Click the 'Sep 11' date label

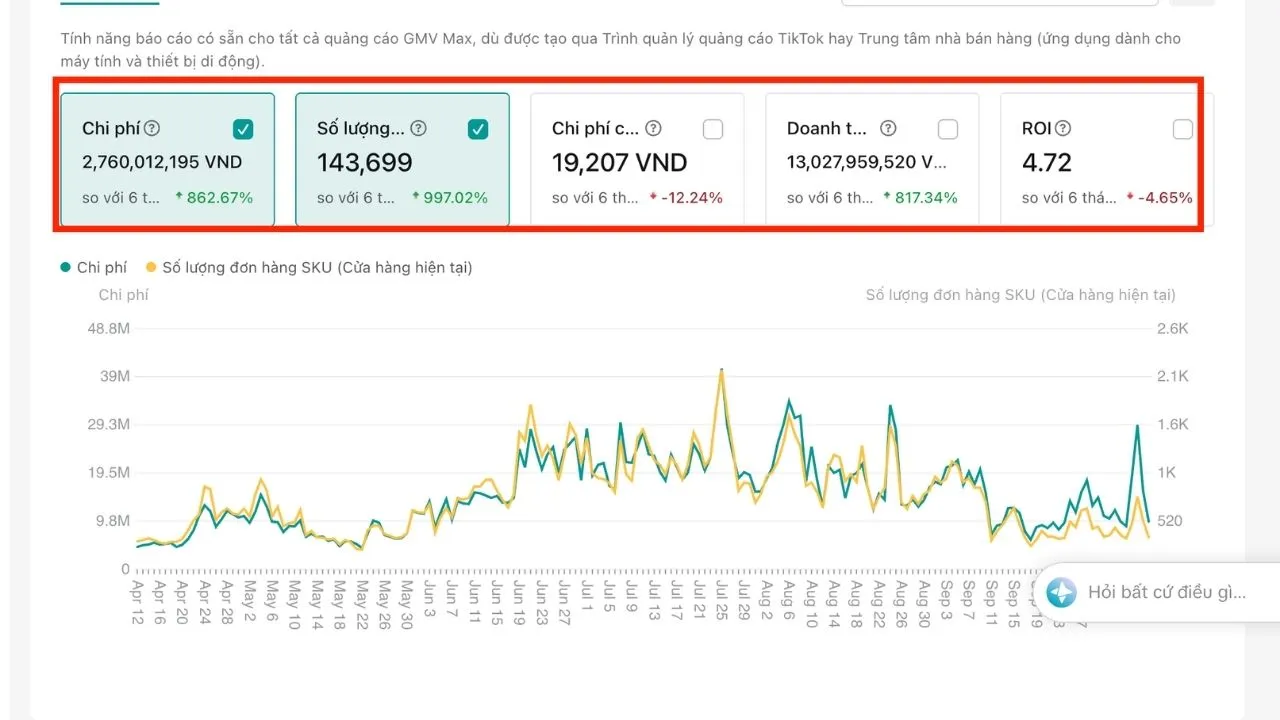[x=991, y=603]
